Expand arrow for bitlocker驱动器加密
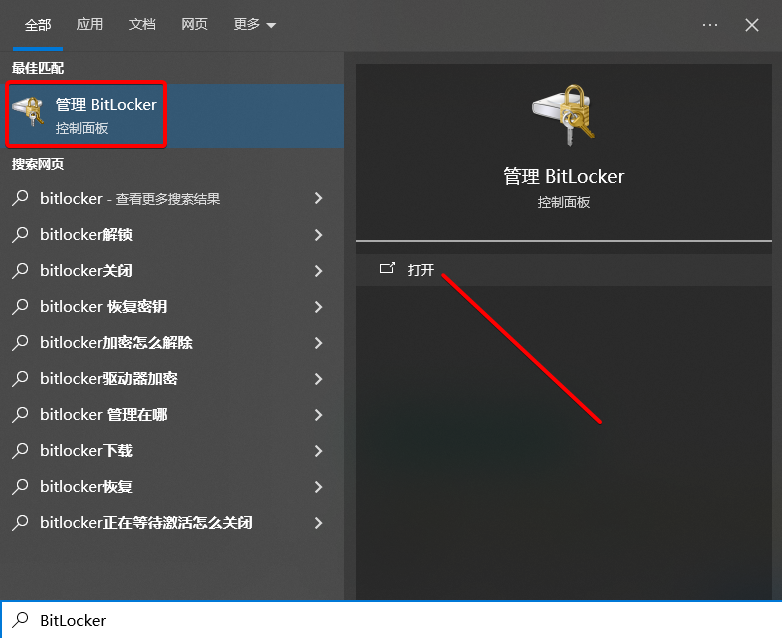 pos(319,379)
